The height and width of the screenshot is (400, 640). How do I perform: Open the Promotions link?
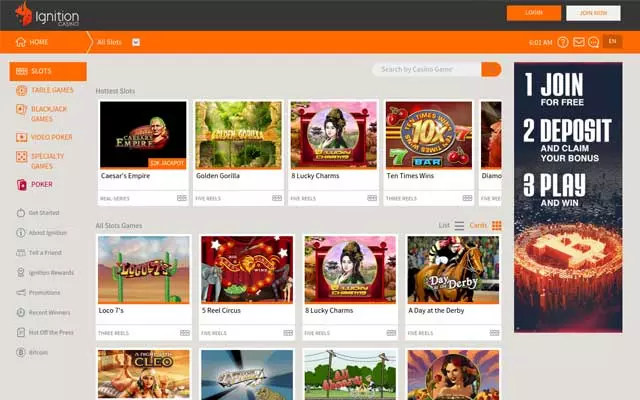(x=44, y=293)
